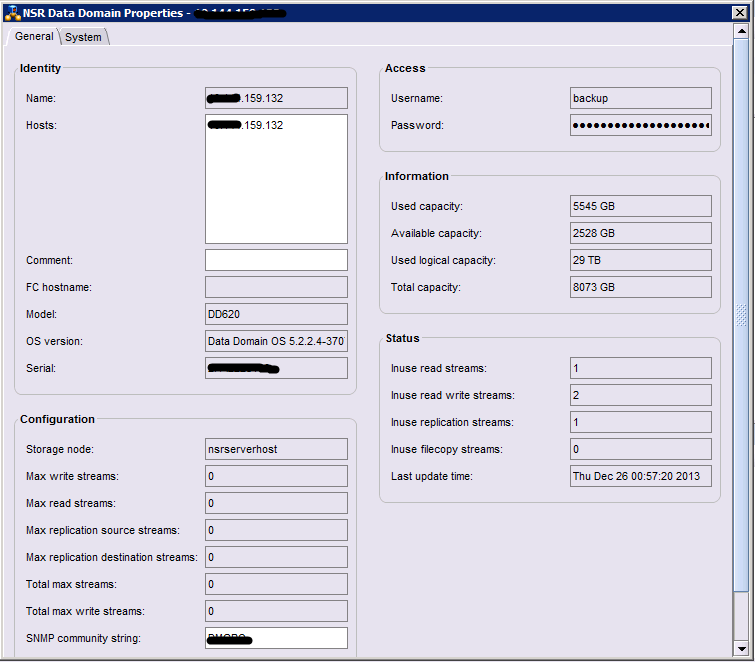Image resolution: width=755 pixels, height=662 pixels.
Task: Click the SNMP community string field
Action: 276,638
